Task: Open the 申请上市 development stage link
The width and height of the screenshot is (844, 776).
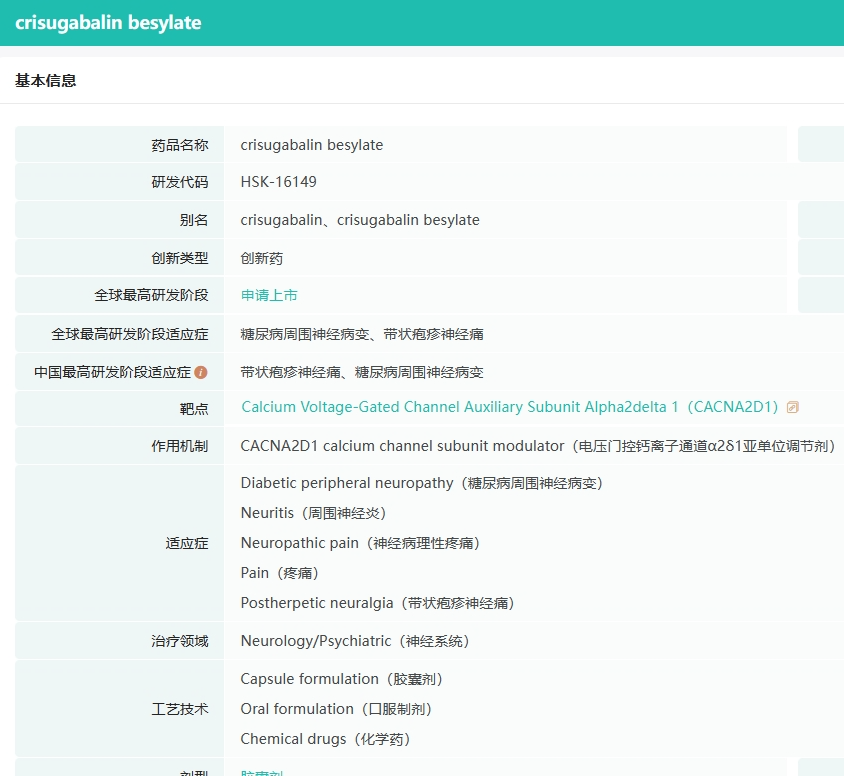Action: tap(269, 295)
